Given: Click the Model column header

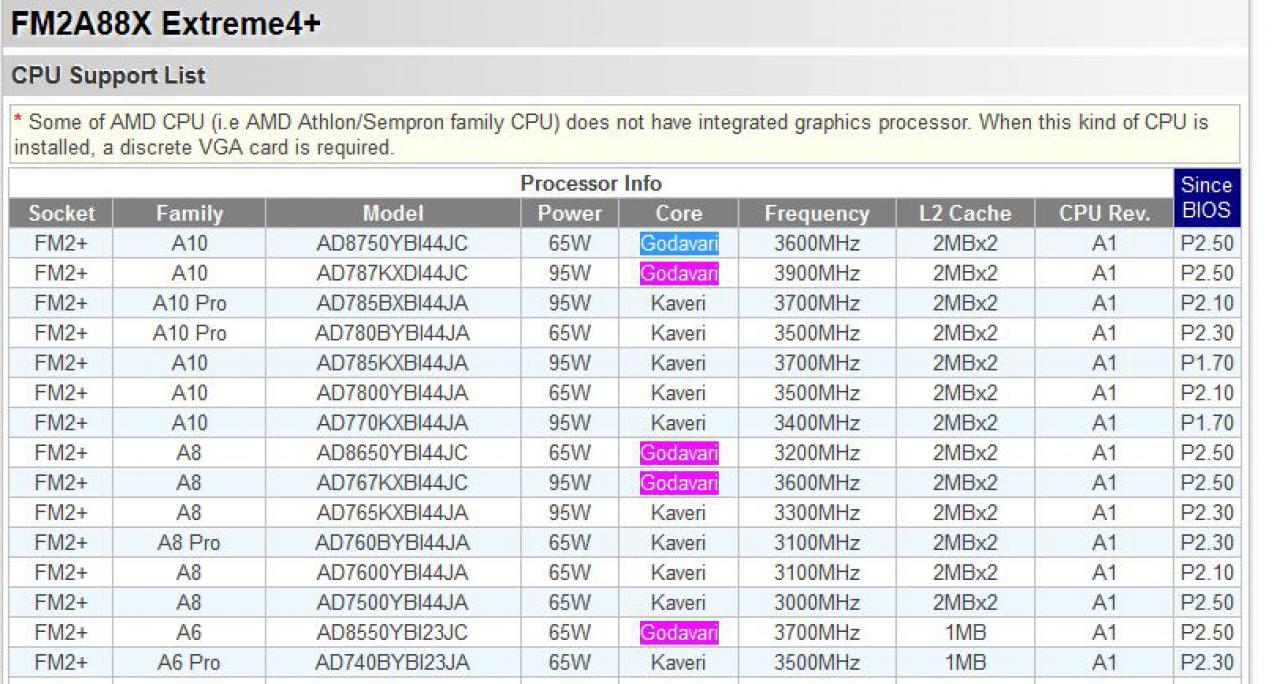Looking at the screenshot, I should (x=393, y=213).
